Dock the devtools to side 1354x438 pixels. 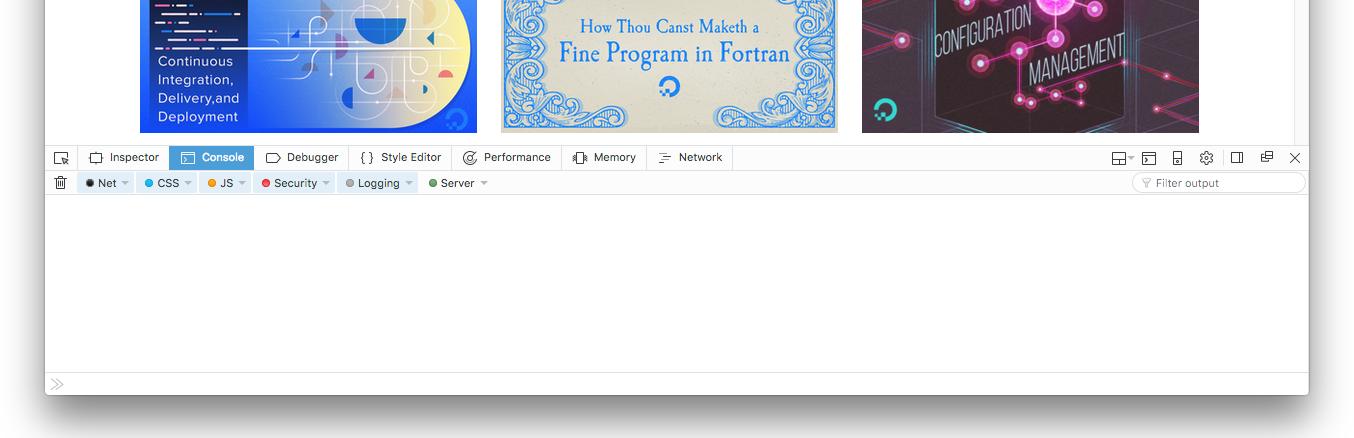(1237, 158)
